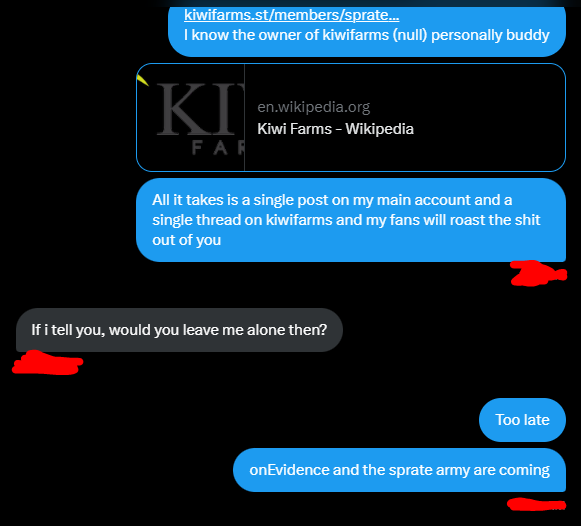Screen dimensions: 581x526
Task: Open the kiwifarms.st/members/sprate link
Action: coord(292,15)
